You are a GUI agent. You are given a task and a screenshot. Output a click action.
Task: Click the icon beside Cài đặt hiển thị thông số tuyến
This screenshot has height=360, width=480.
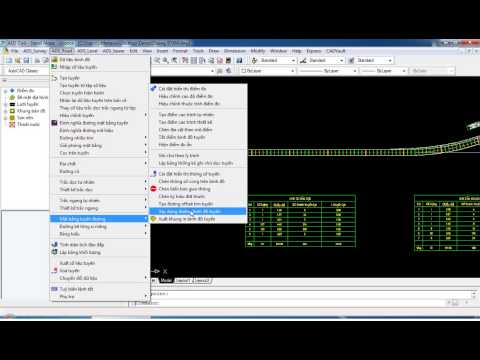click(153, 174)
